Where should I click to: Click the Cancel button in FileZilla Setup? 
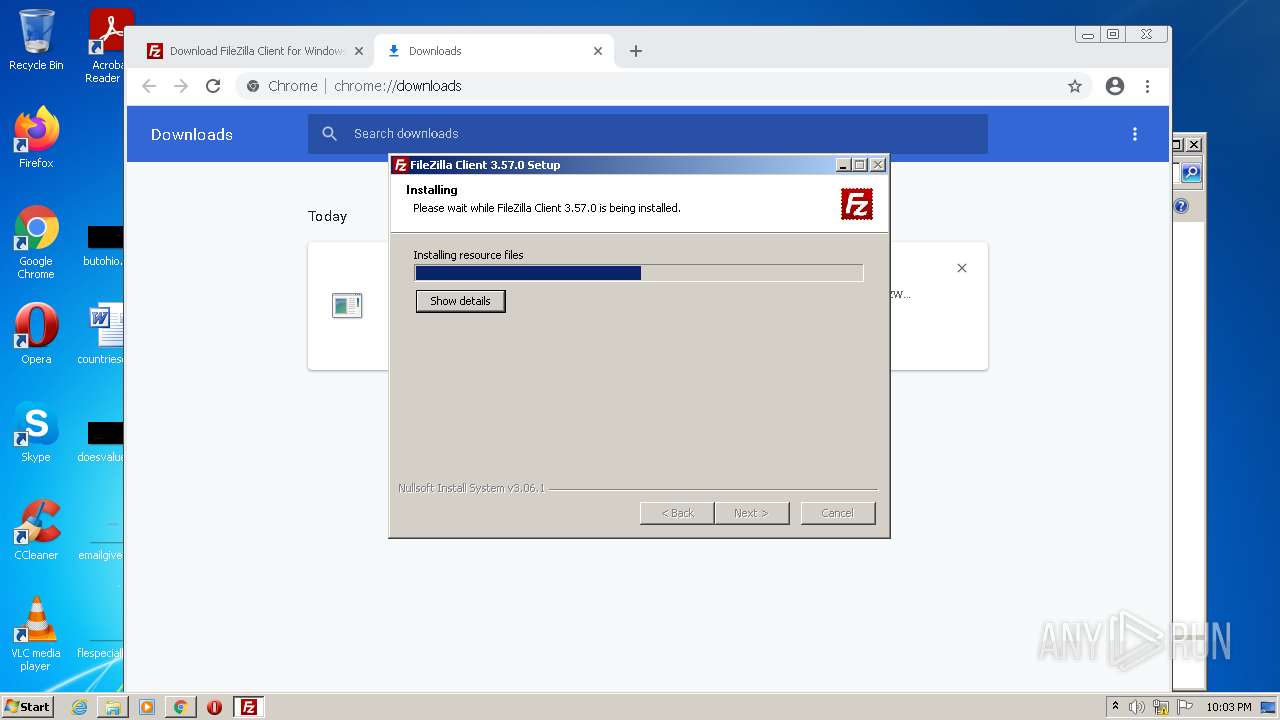[838, 513]
